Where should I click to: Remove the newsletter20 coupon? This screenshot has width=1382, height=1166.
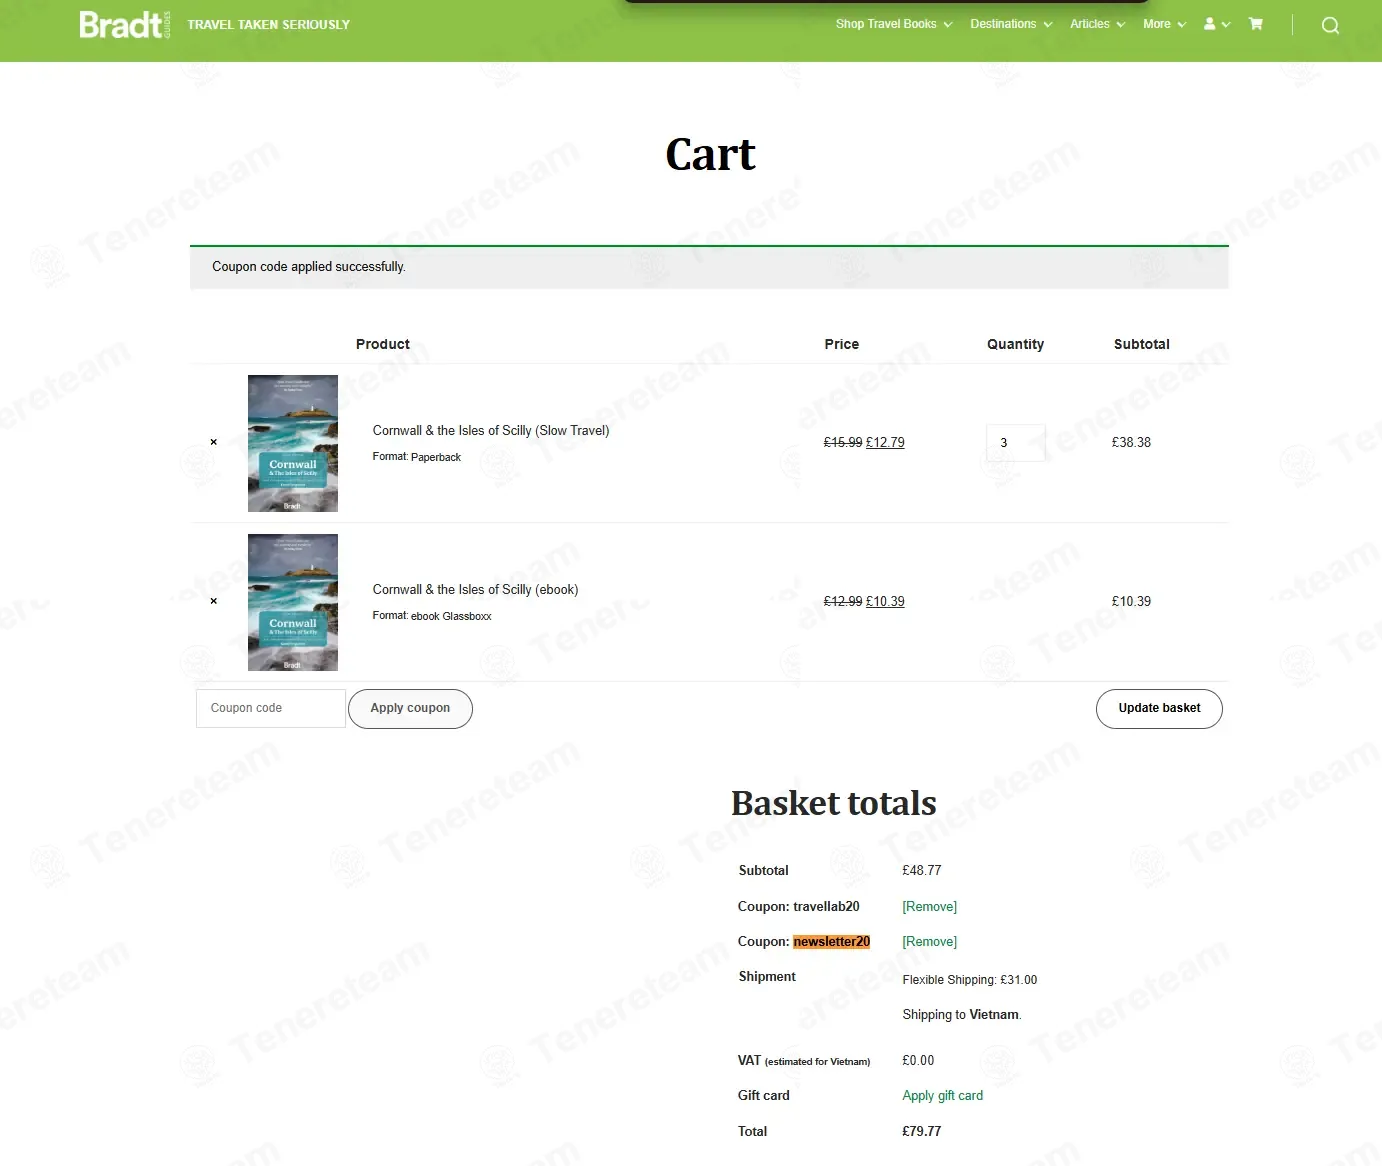(929, 941)
